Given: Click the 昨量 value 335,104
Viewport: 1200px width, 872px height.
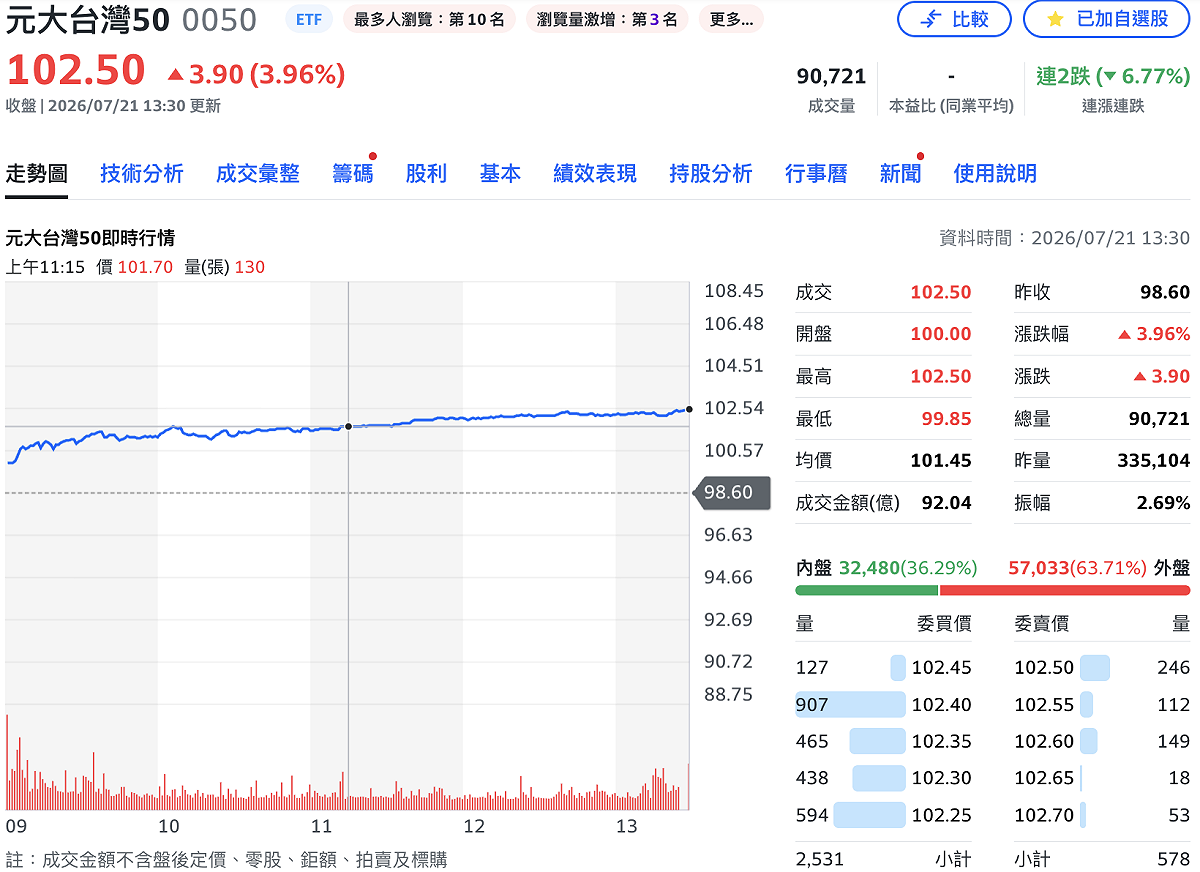Looking at the screenshot, I should click(x=1153, y=461).
